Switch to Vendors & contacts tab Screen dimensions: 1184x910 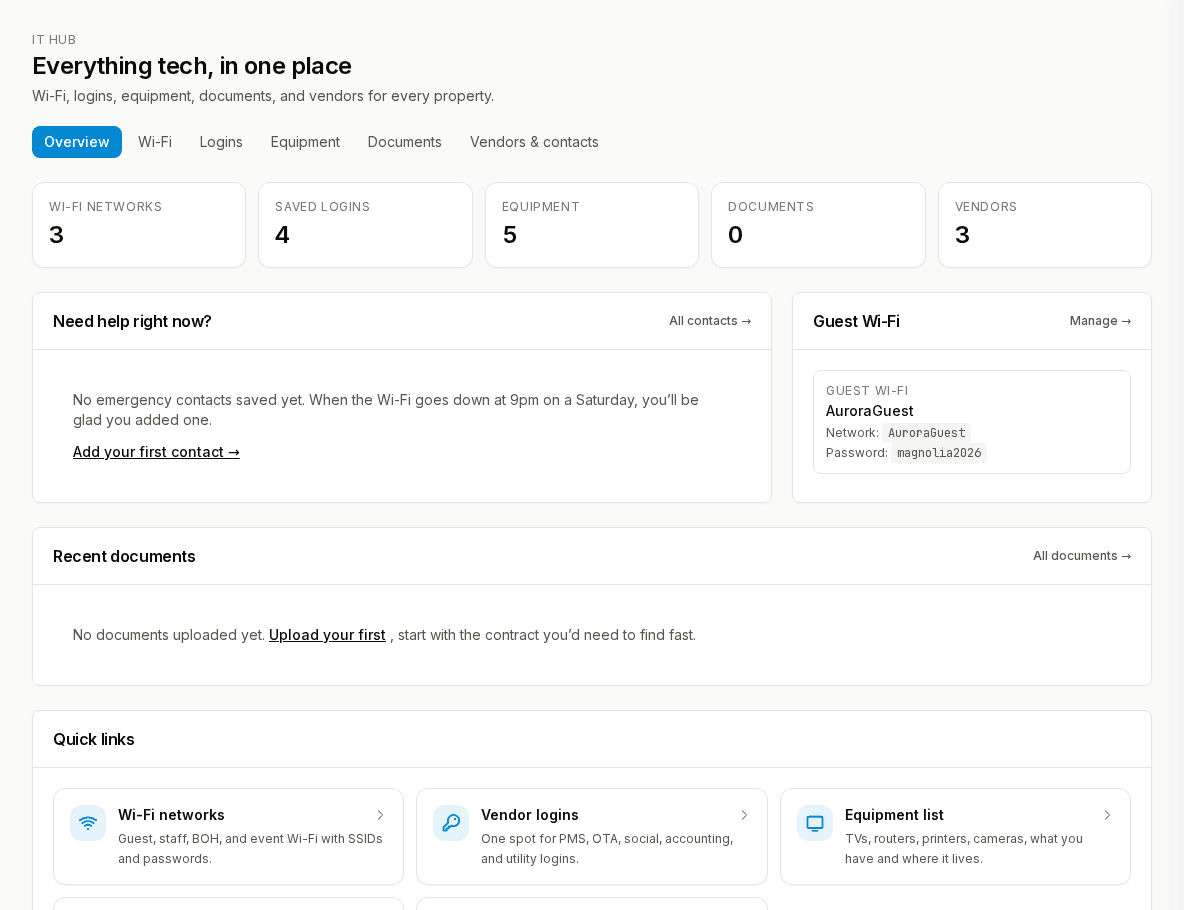click(x=534, y=142)
